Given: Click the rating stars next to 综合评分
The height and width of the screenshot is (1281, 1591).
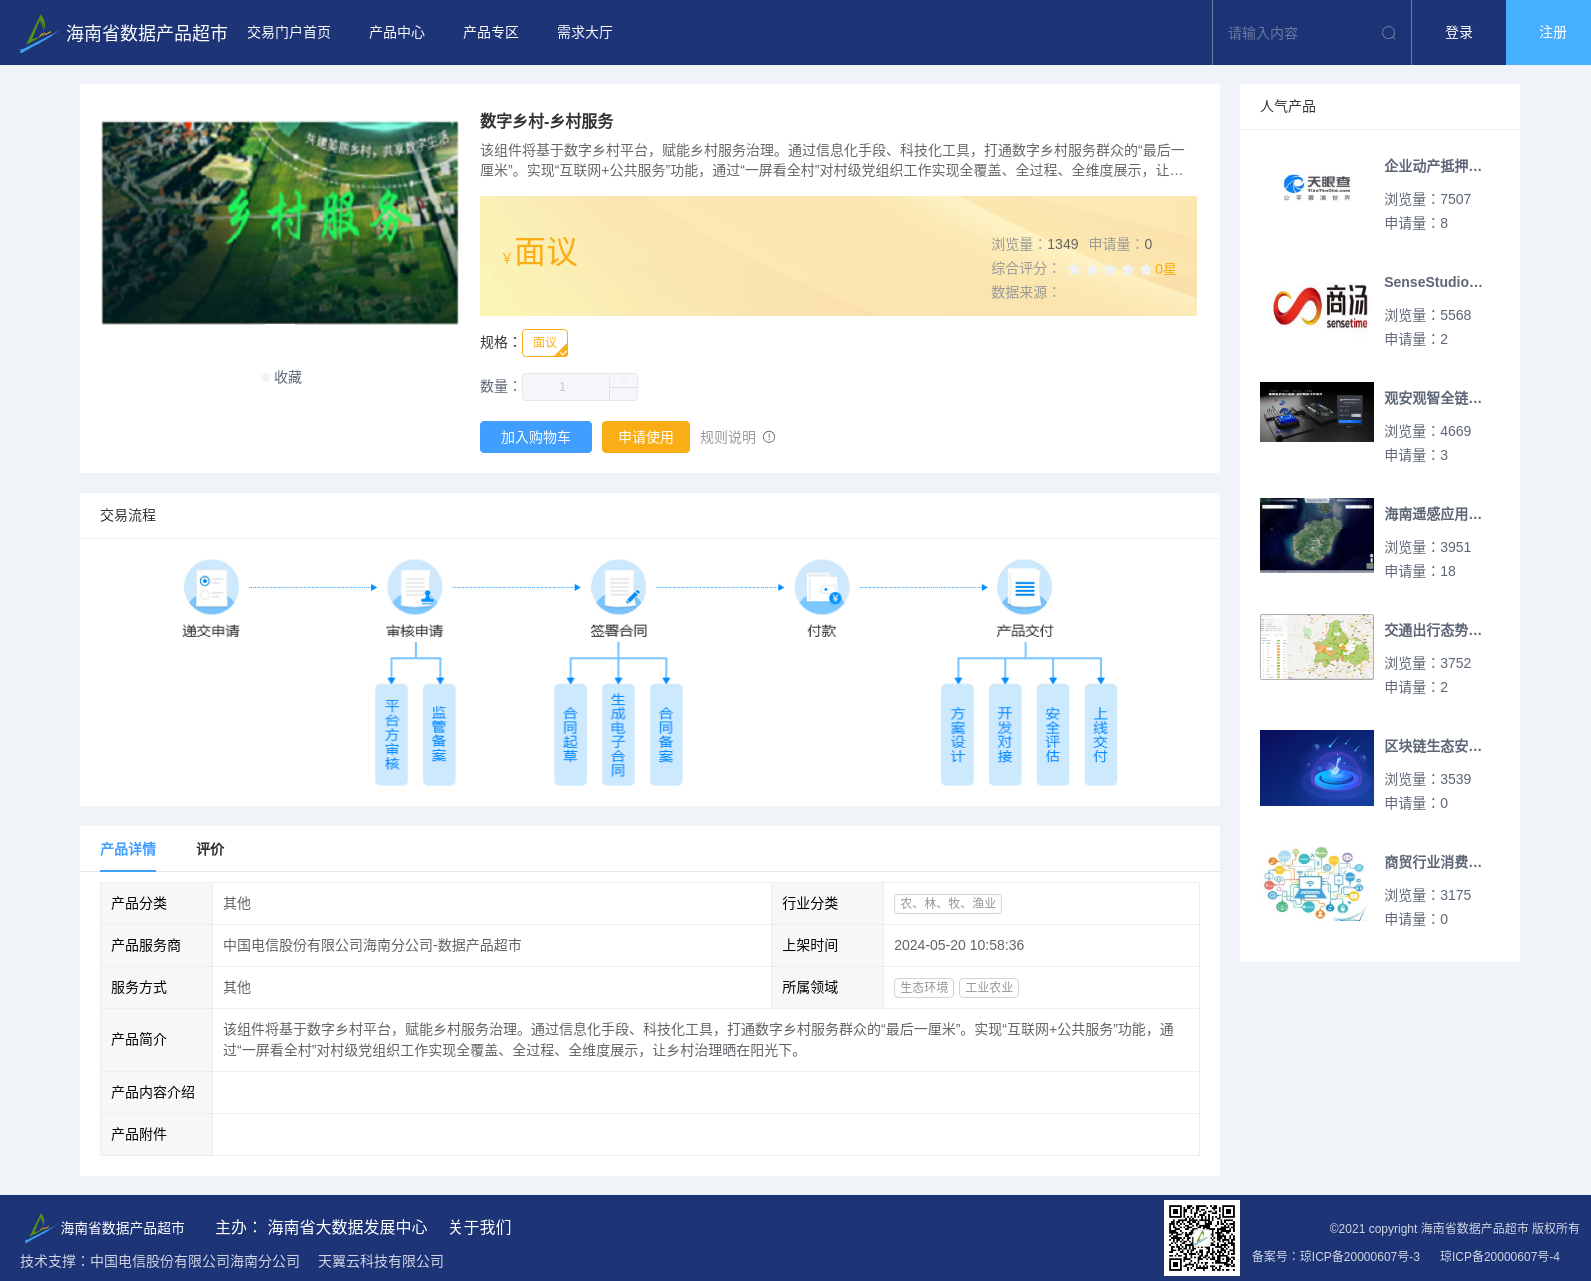Looking at the screenshot, I should click(1110, 269).
